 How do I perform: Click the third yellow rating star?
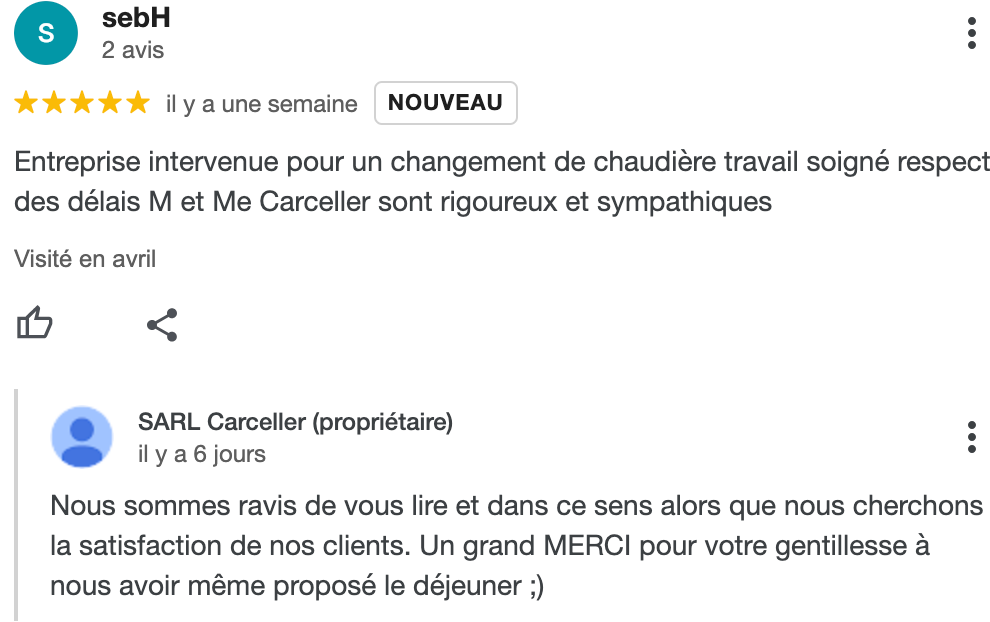click(x=82, y=102)
